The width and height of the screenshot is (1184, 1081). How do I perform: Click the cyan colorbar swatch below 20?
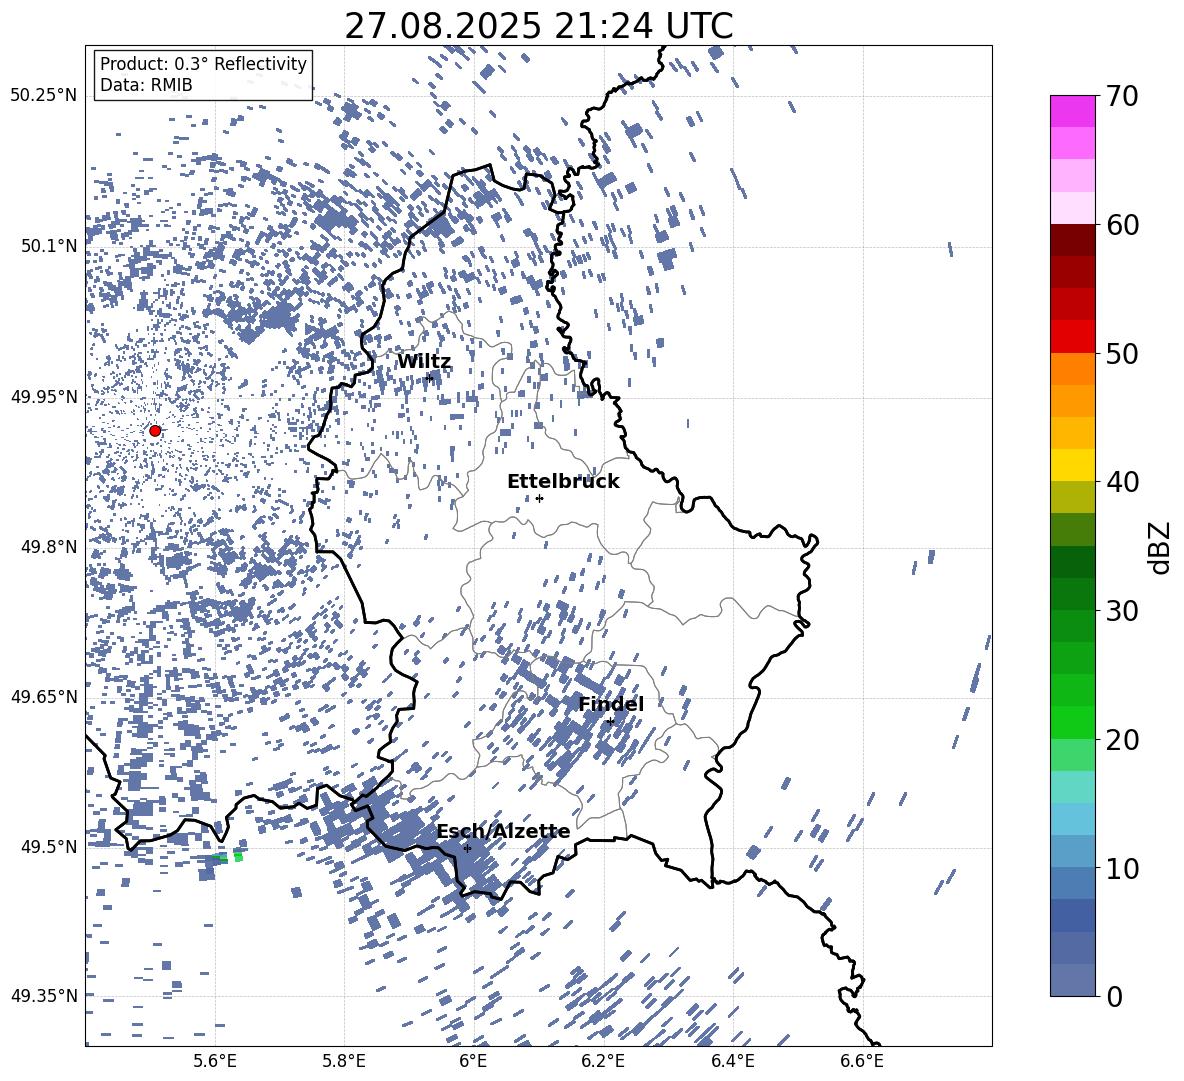tap(1073, 787)
